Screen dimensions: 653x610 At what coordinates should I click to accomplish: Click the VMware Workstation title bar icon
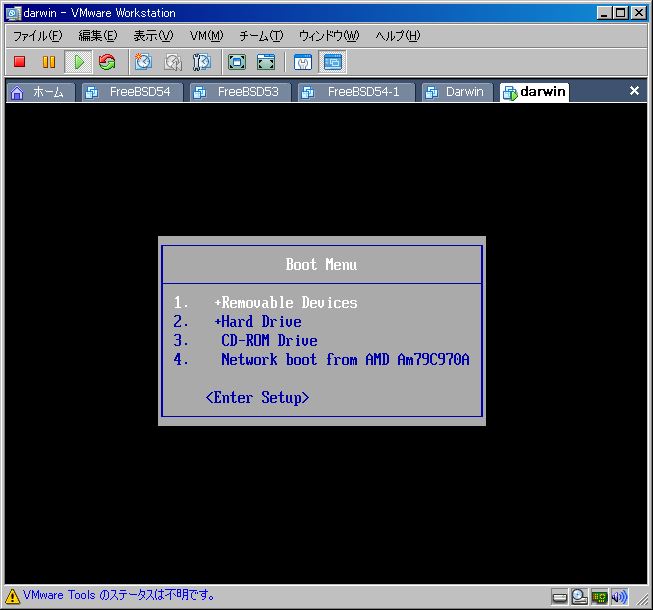pos(12,13)
